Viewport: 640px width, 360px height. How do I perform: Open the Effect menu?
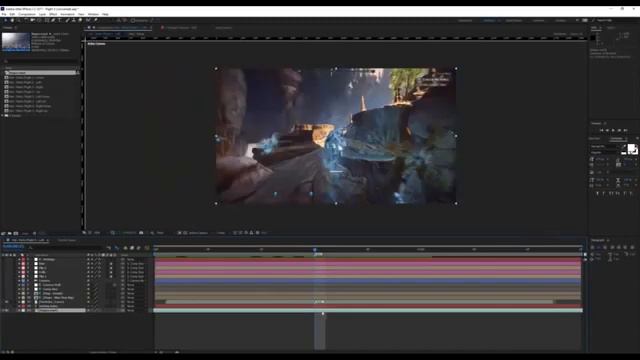pyautogui.click(x=53, y=14)
